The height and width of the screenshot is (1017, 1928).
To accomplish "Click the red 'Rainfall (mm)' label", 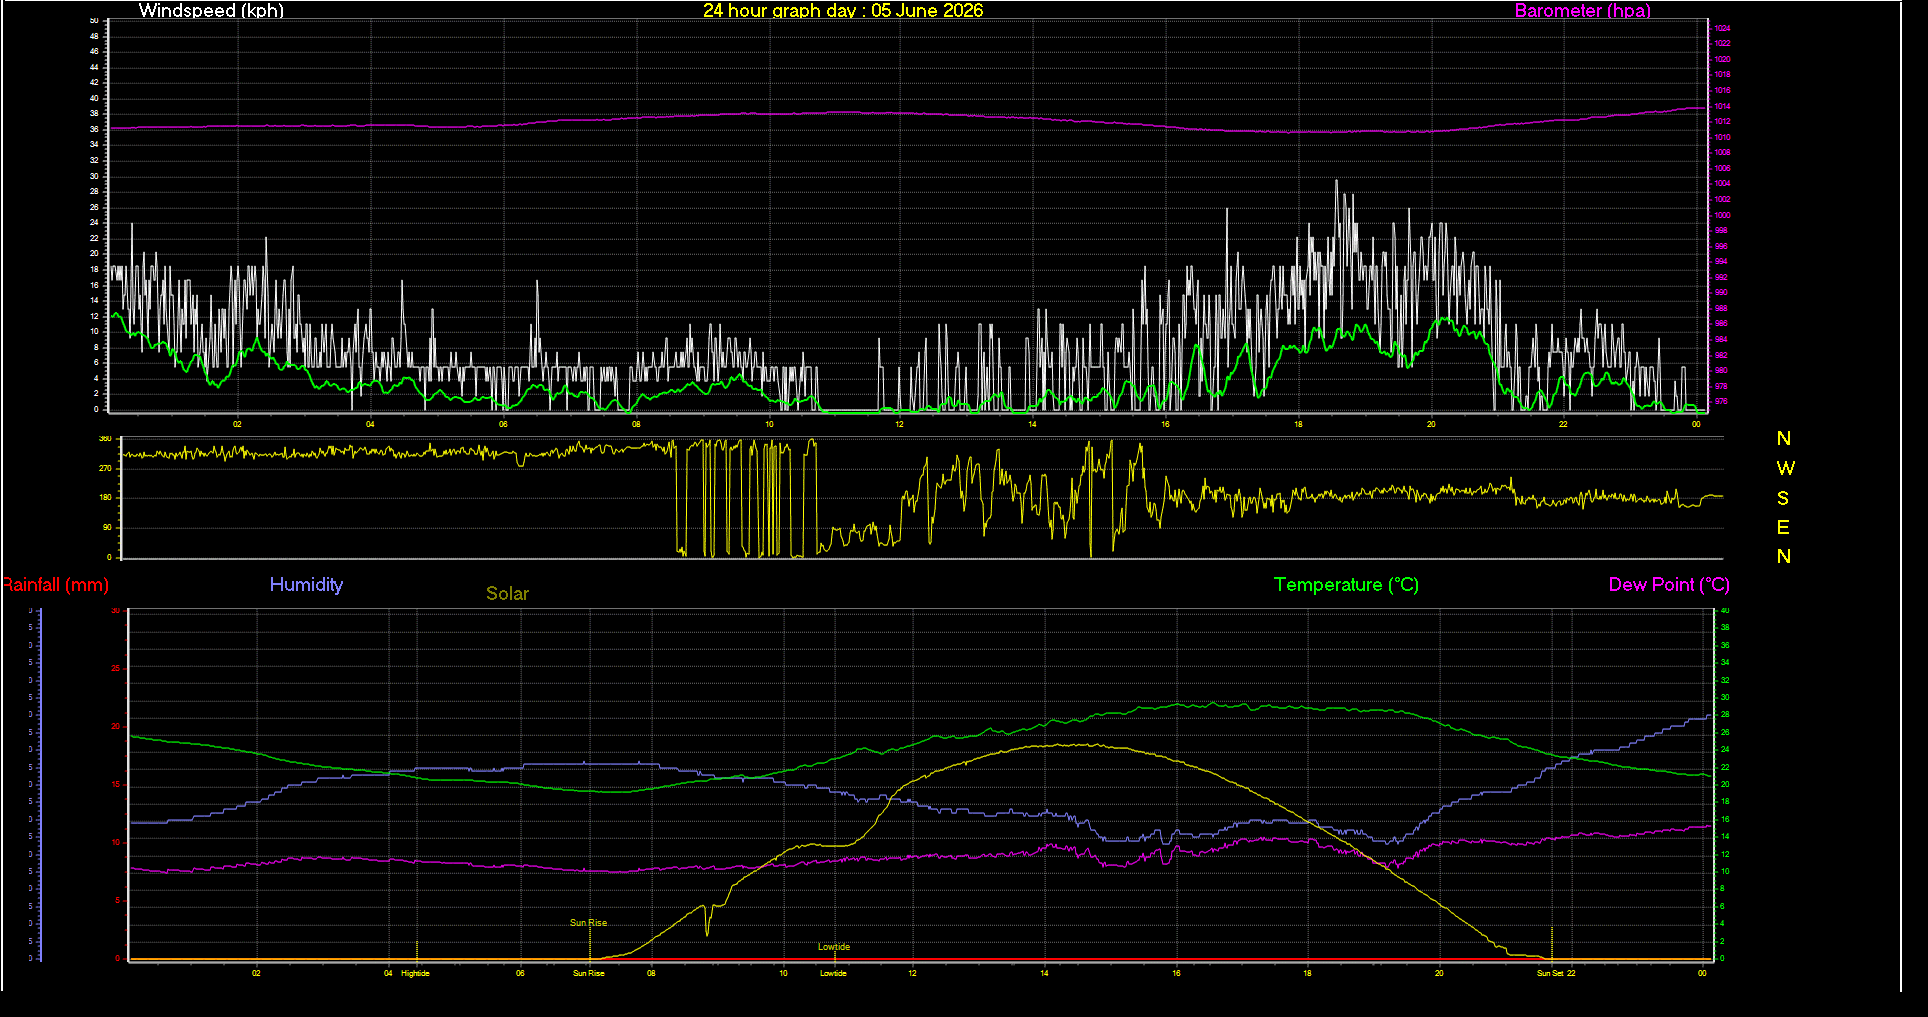I will coord(55,585).
